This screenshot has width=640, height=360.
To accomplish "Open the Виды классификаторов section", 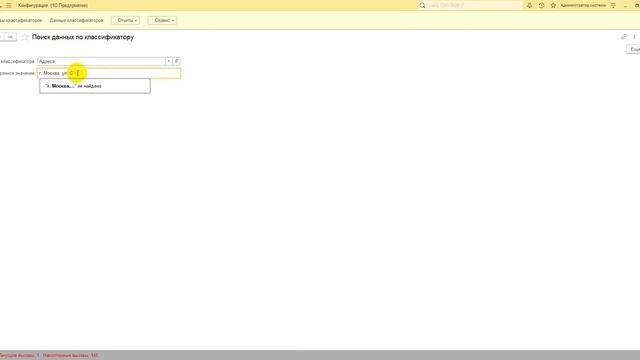I will (21, 20).
